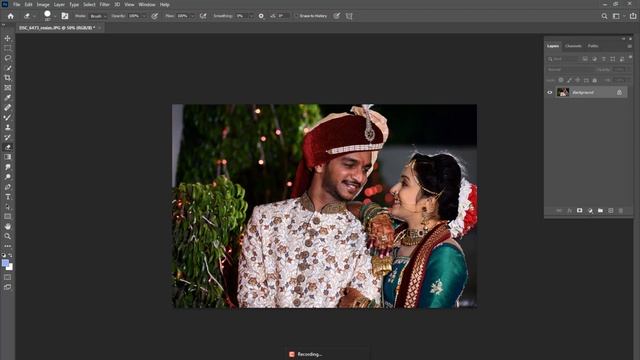Open the layer filter Kind dropdown

[564, 59]
